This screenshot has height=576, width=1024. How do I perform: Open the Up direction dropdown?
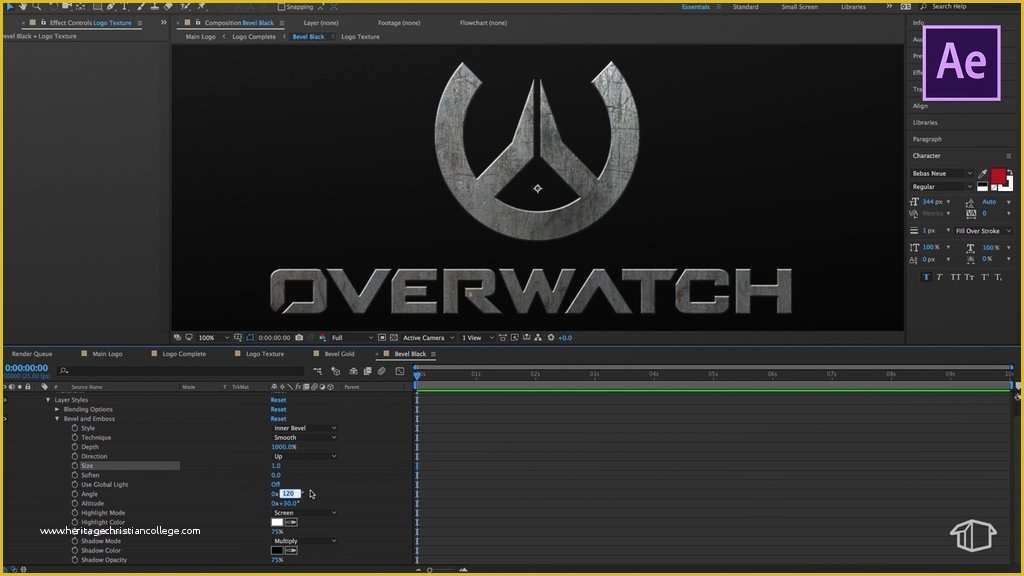coord(304,456)
